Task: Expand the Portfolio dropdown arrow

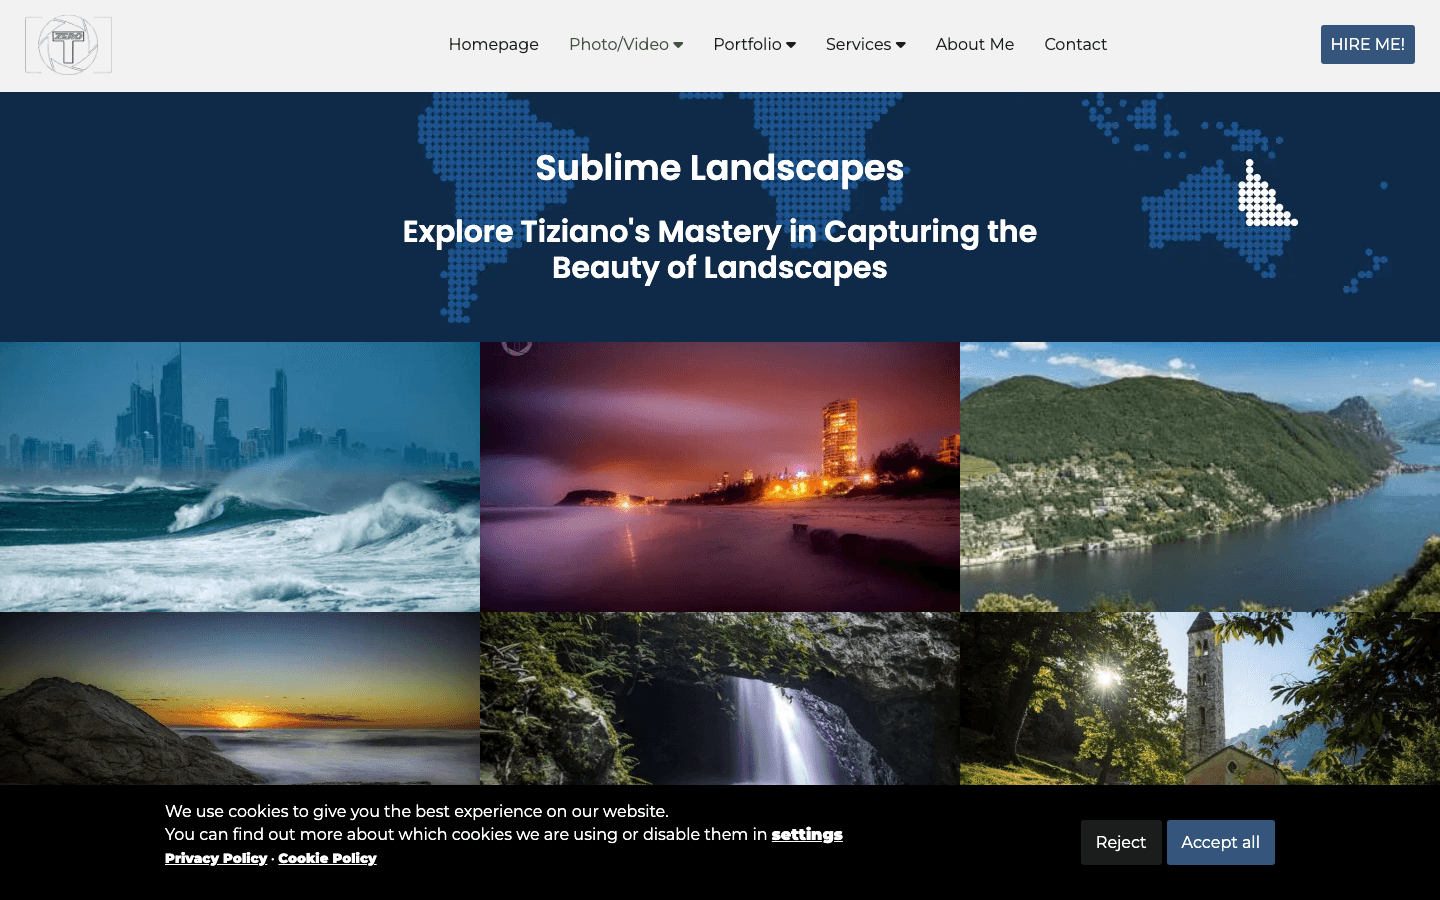Action: point(791,45)
